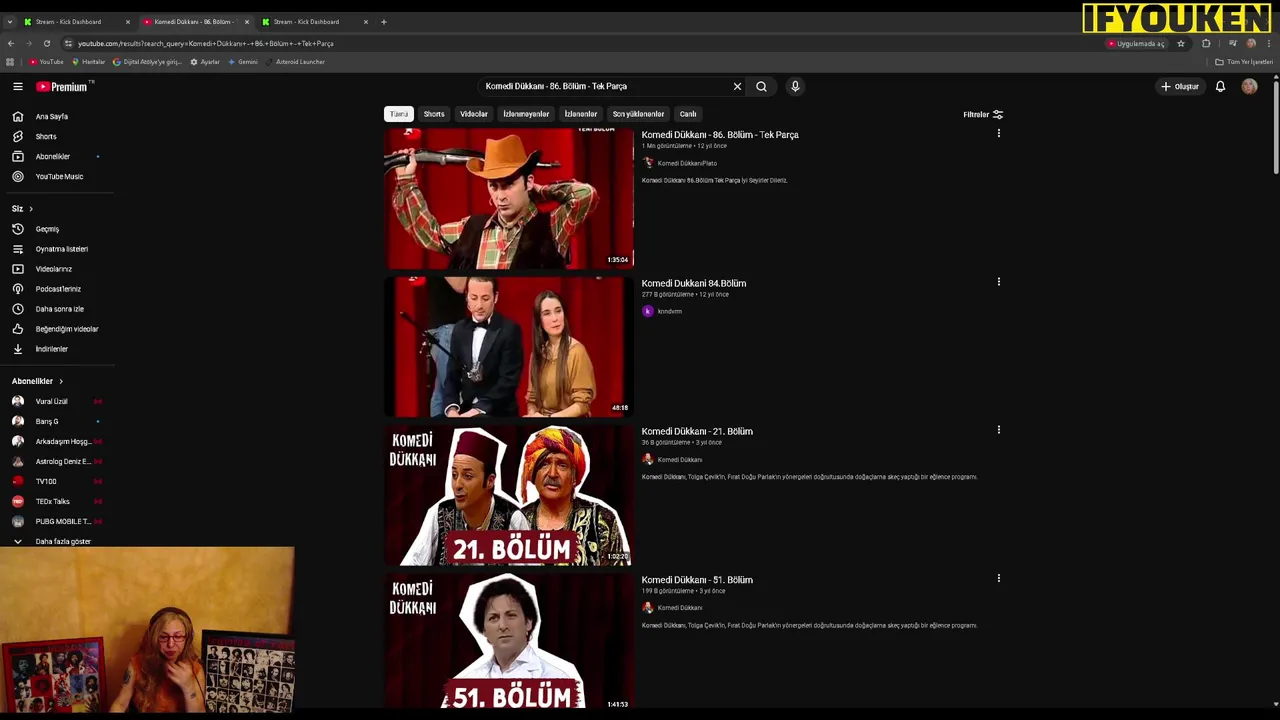Open Komedi Dükkanı - 51. Bölüm title
This screenshot has height=720, width=1280.
click(697, 580)
